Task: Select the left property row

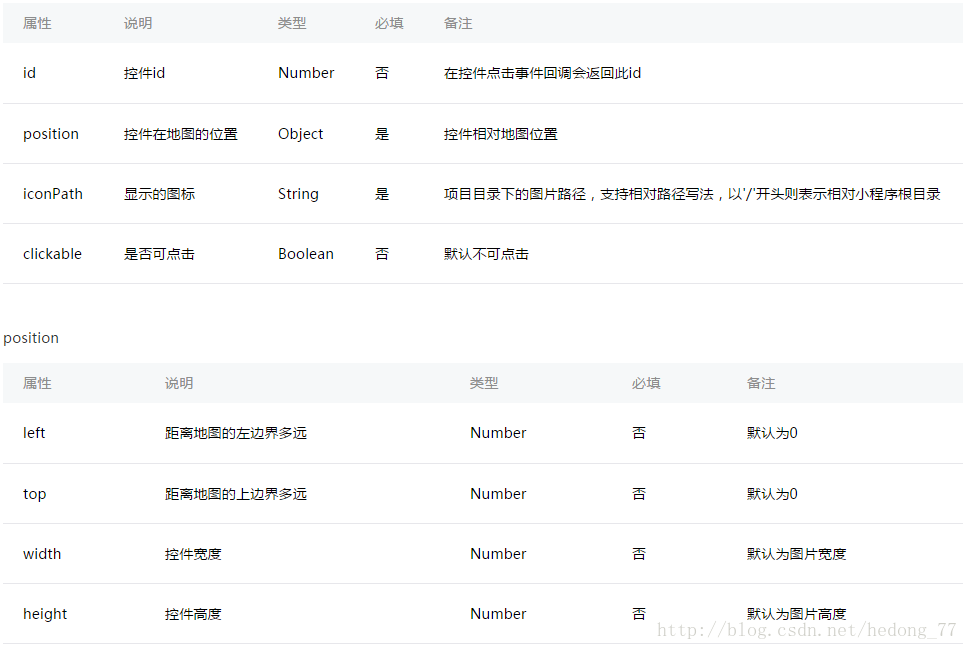Action: pos(480,432)
